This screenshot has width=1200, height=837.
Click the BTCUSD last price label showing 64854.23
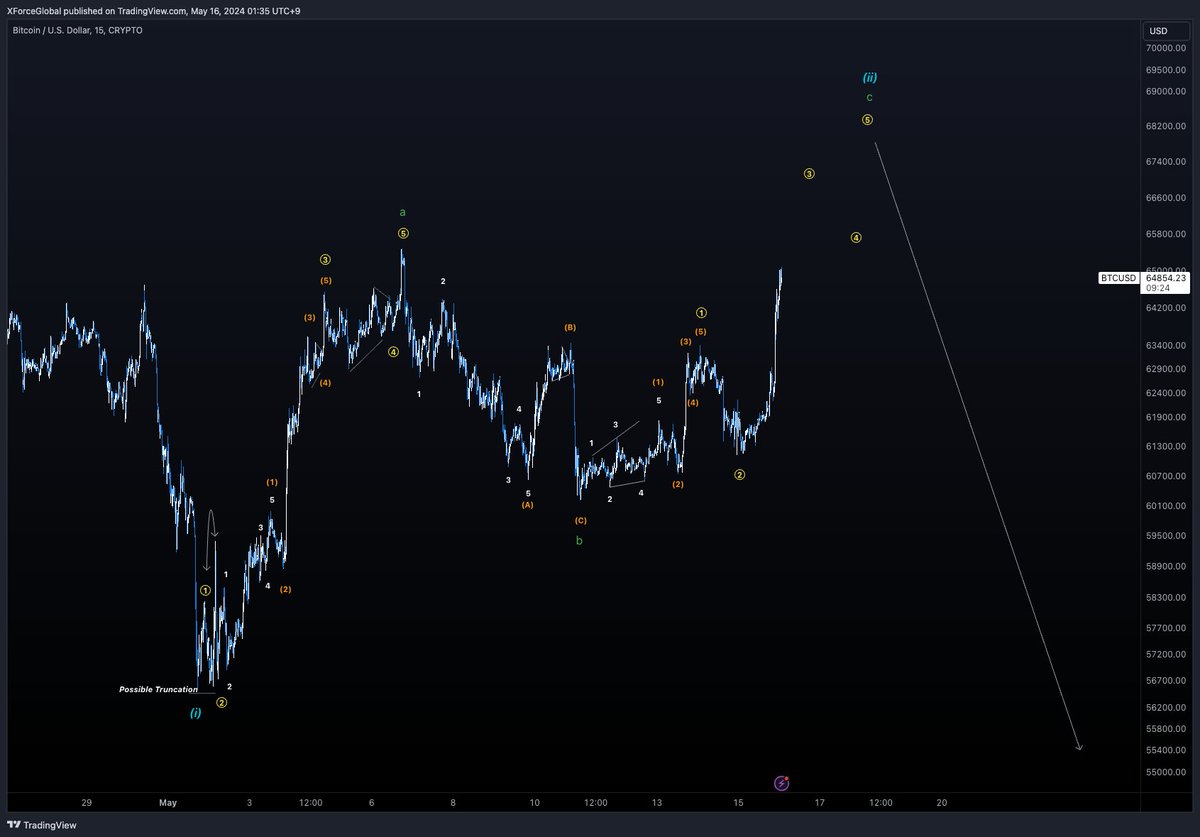click(x=1144, y=278)
